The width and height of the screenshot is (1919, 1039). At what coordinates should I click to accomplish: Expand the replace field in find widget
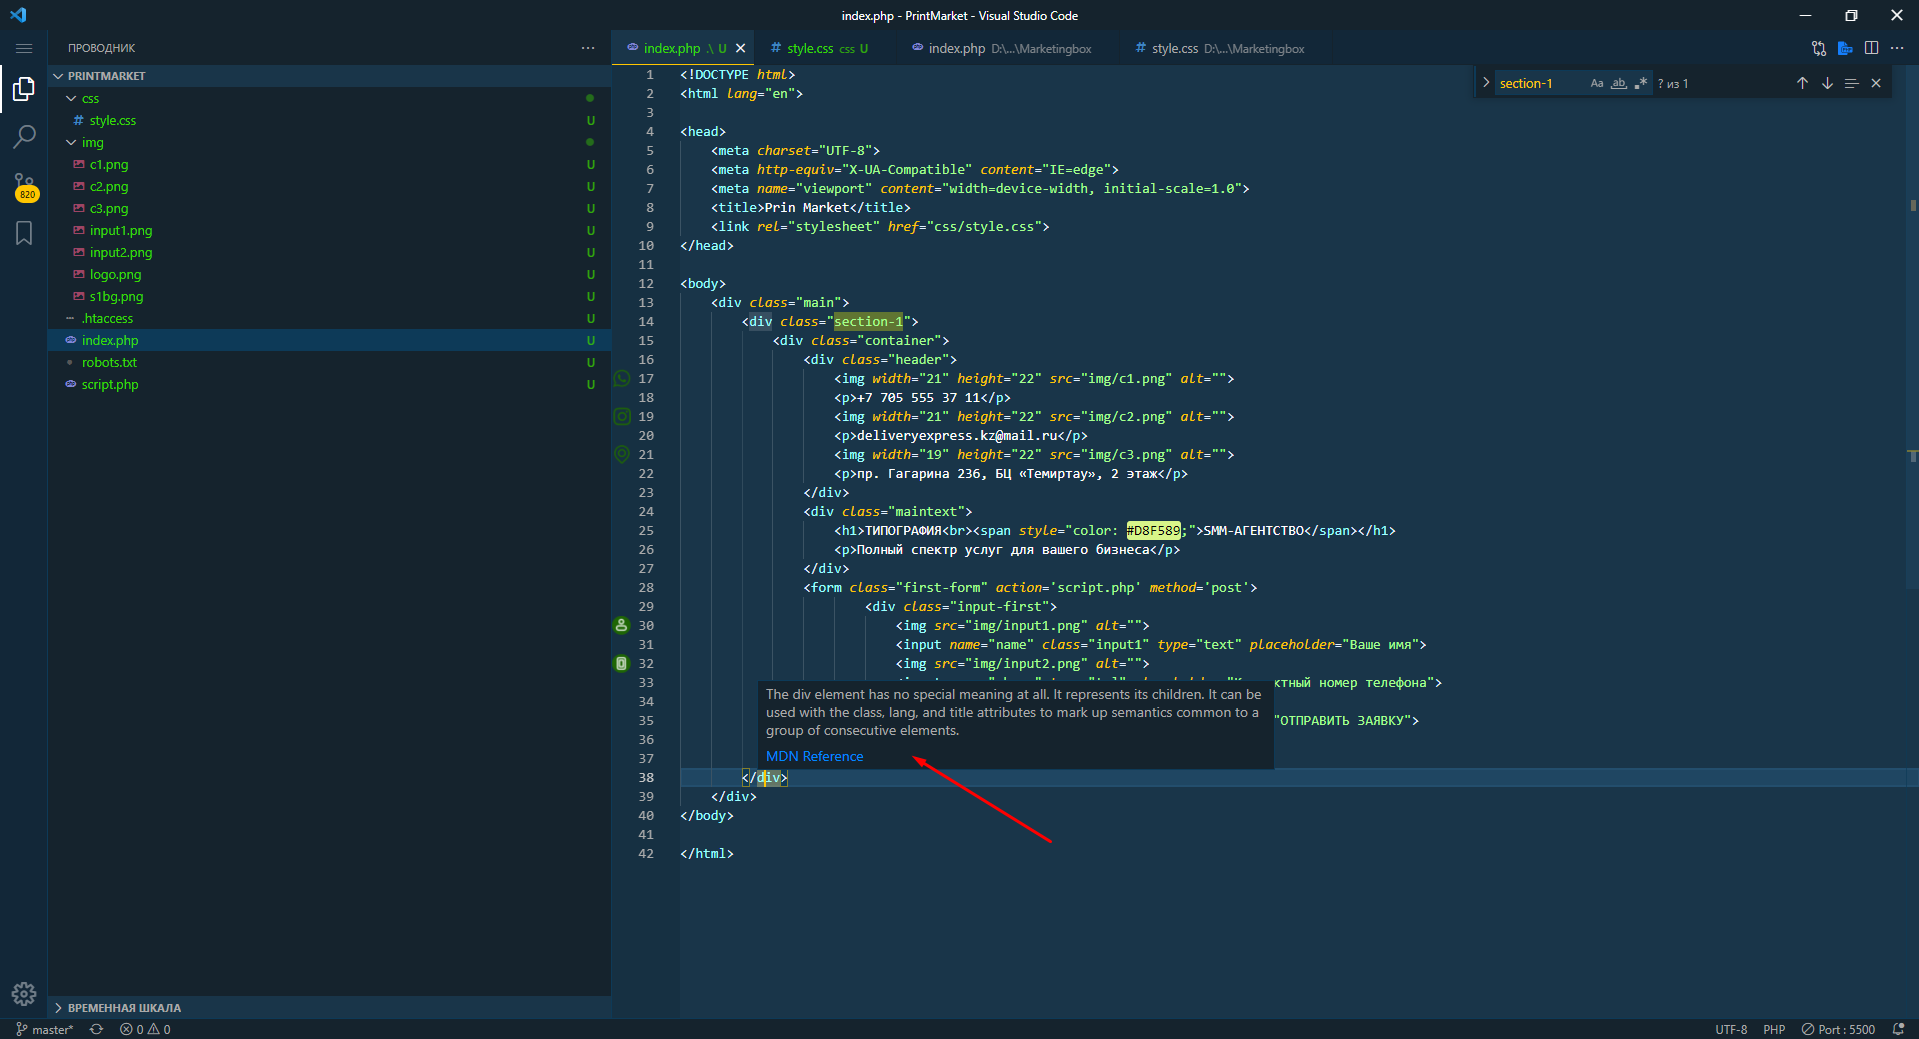click(1486, 83)
